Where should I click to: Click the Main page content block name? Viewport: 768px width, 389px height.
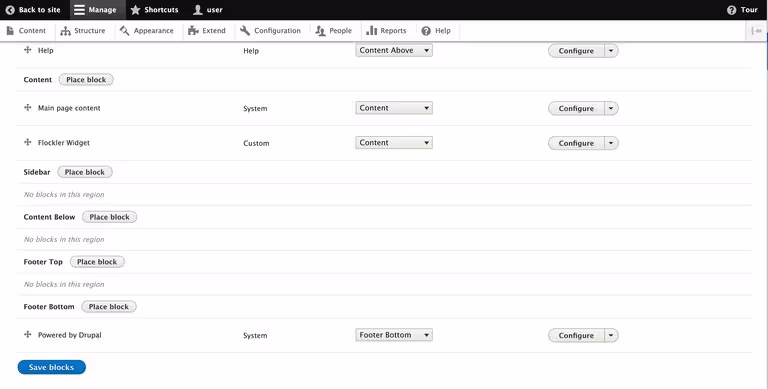[x=69, y=108]
